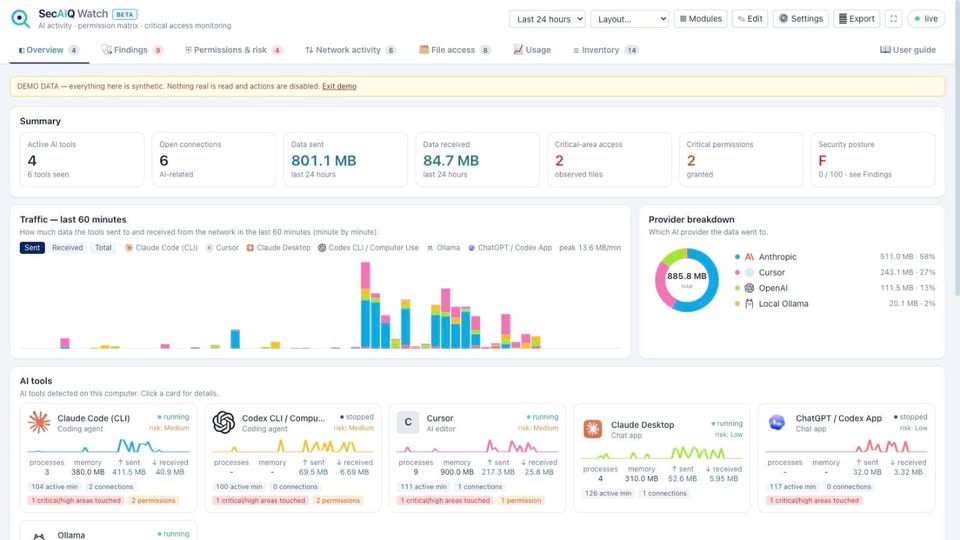960x540 pixels.
Task: Click '126 active min' on Claude Desktop card
Action: (608, 493)
